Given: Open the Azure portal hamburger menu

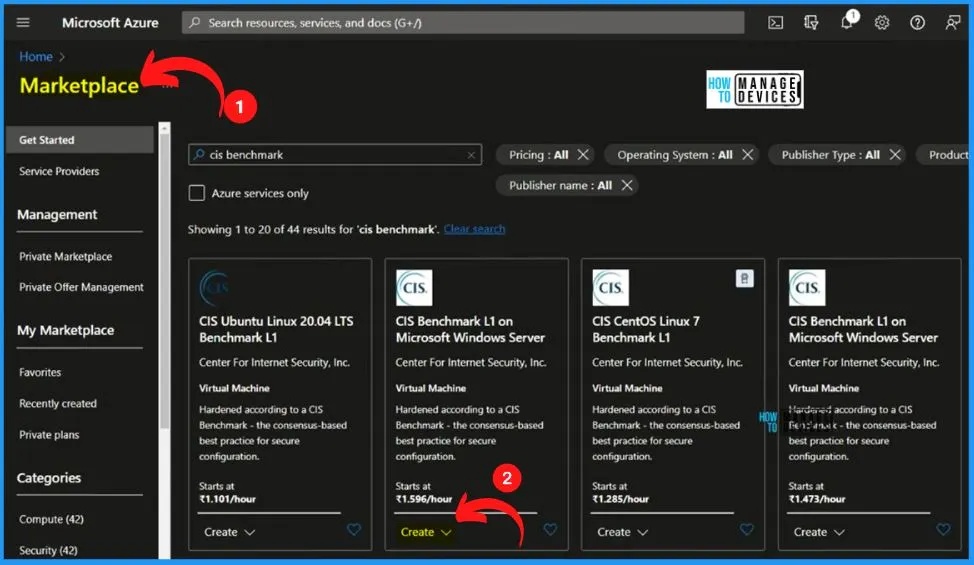Looking at the screenshot, I should pyautogui.click(x=23, y=22).
